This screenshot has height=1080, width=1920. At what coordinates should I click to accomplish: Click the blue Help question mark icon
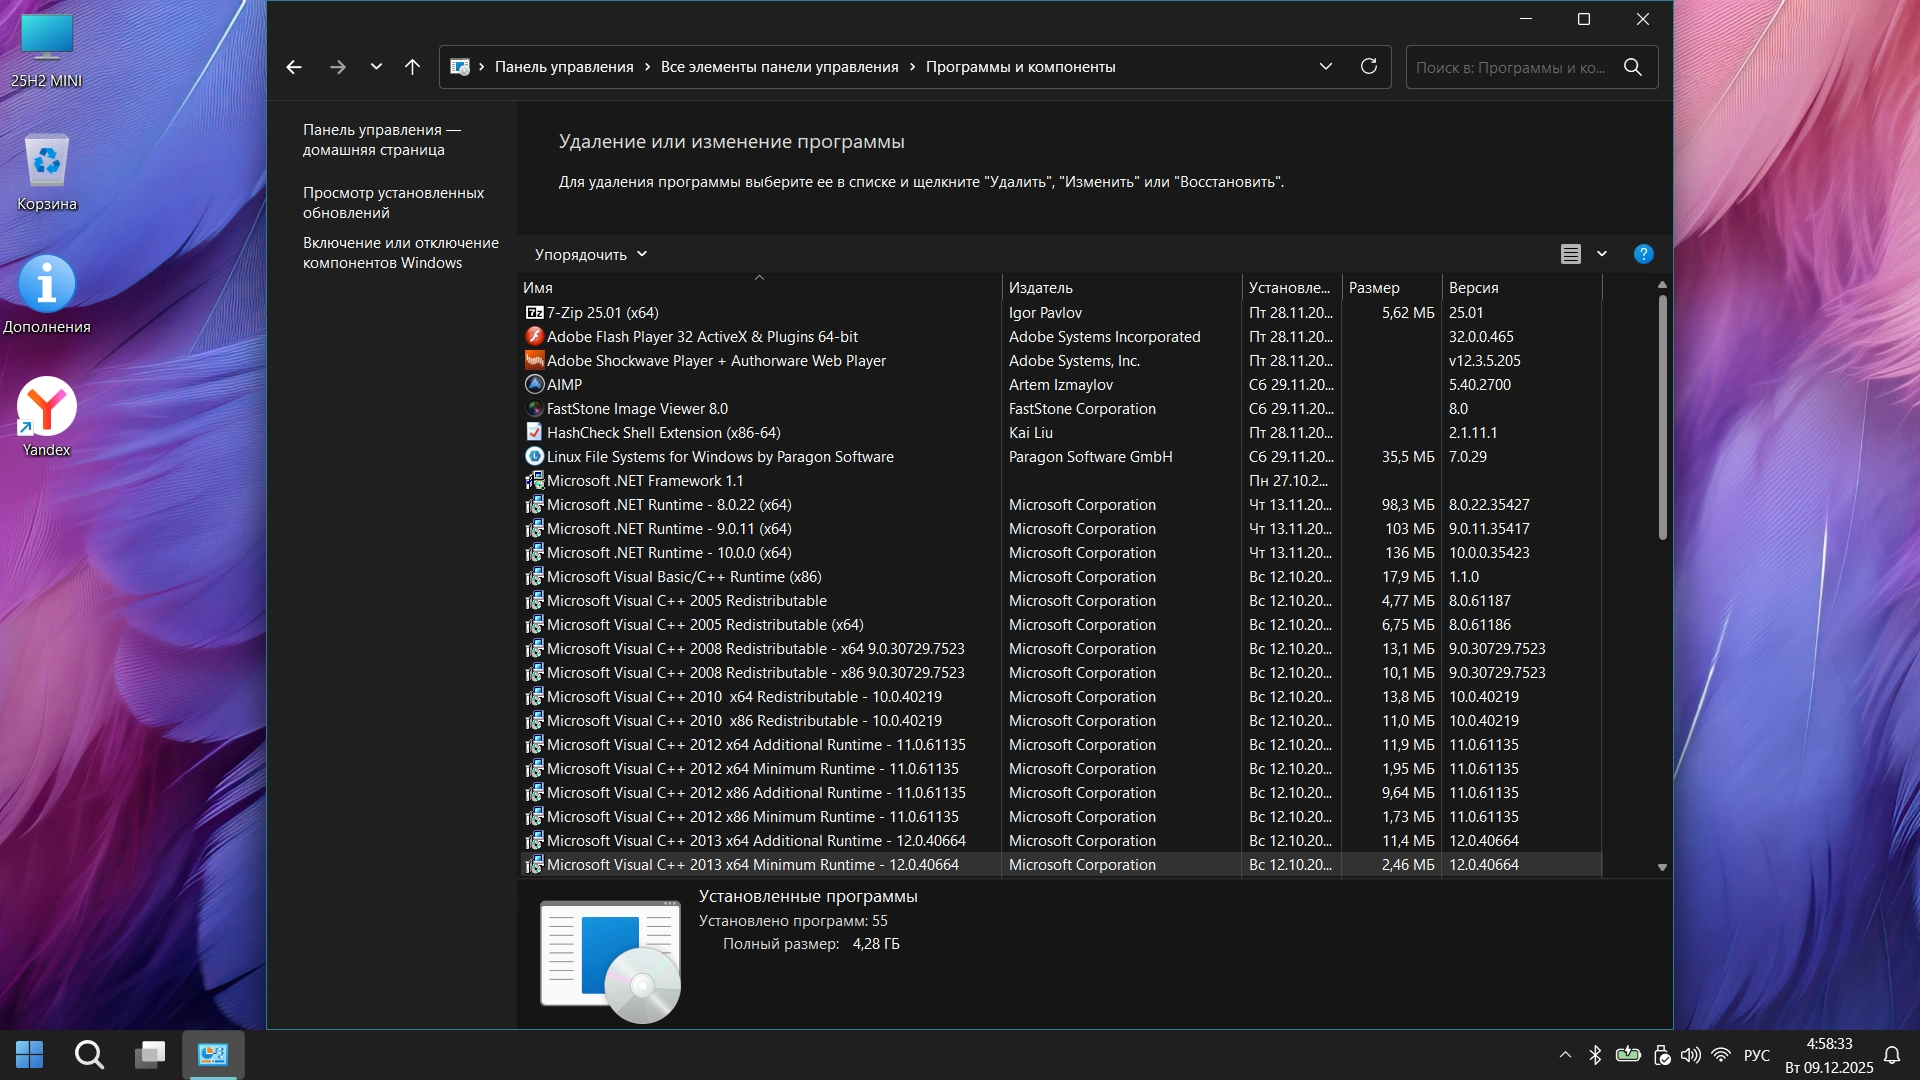click(x=1643, y=254)
